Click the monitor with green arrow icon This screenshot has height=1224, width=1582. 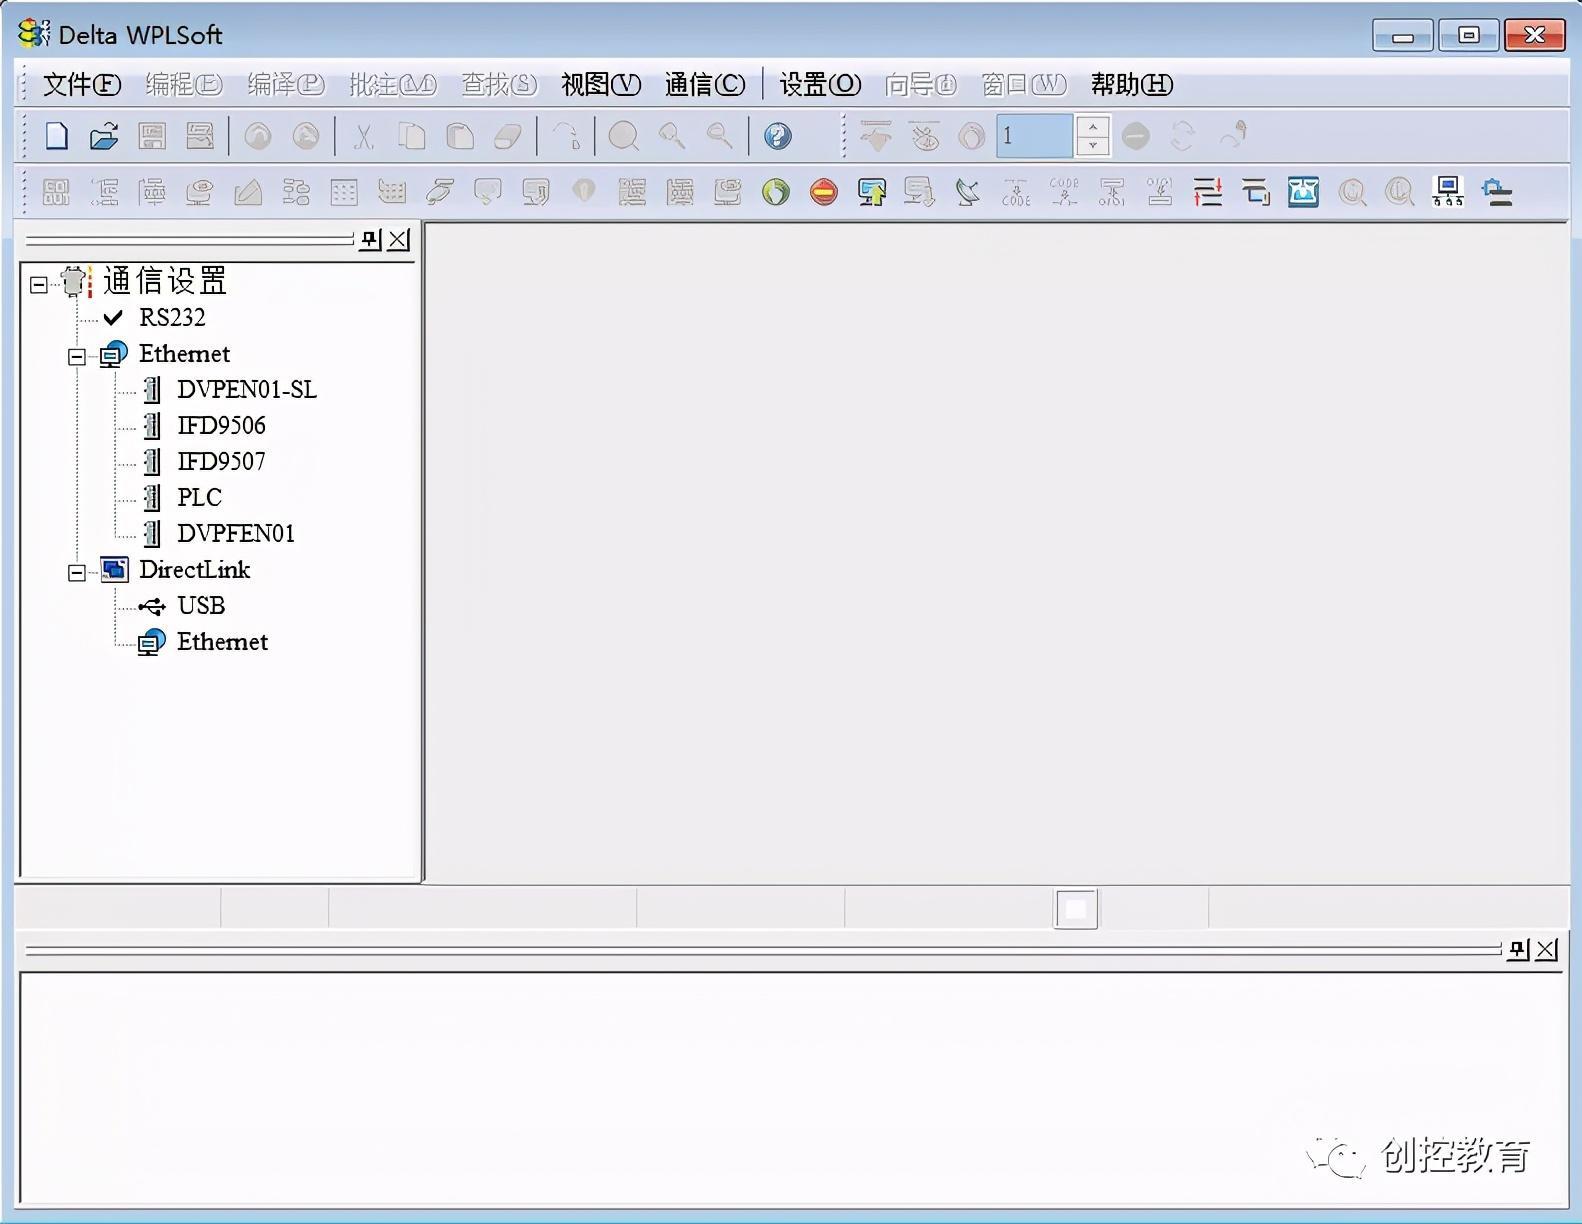[x=871, y=192]
